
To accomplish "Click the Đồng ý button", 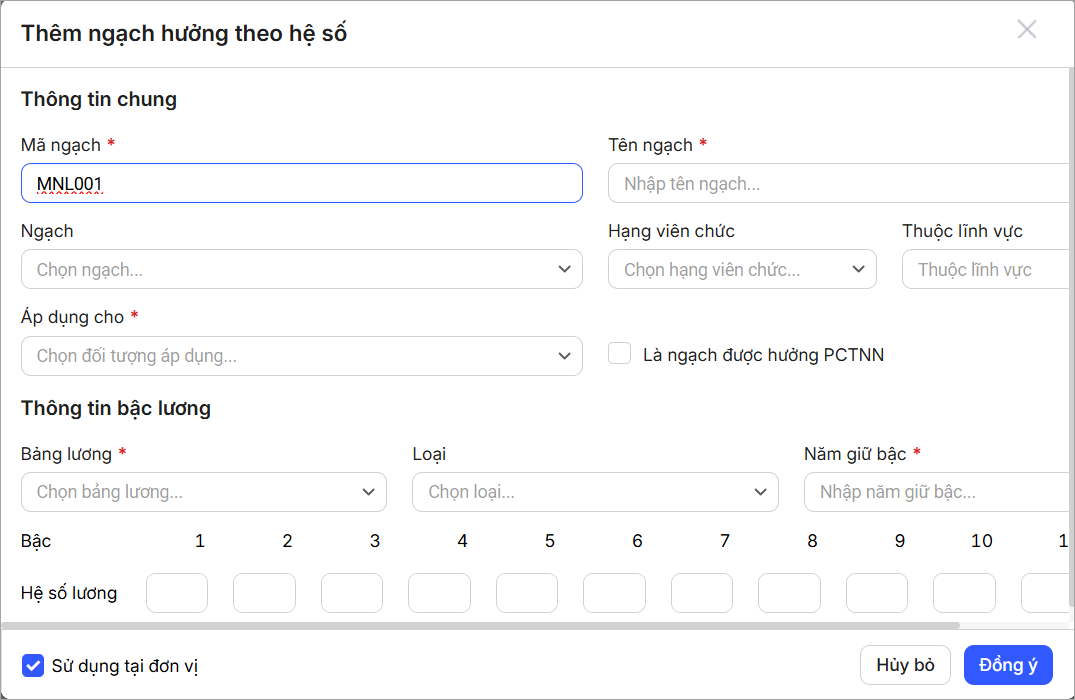I will coord(1008,665).
